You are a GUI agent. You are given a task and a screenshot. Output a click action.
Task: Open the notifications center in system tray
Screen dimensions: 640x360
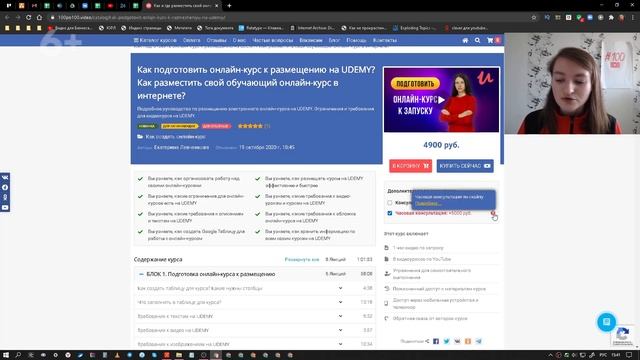(629, 355)
